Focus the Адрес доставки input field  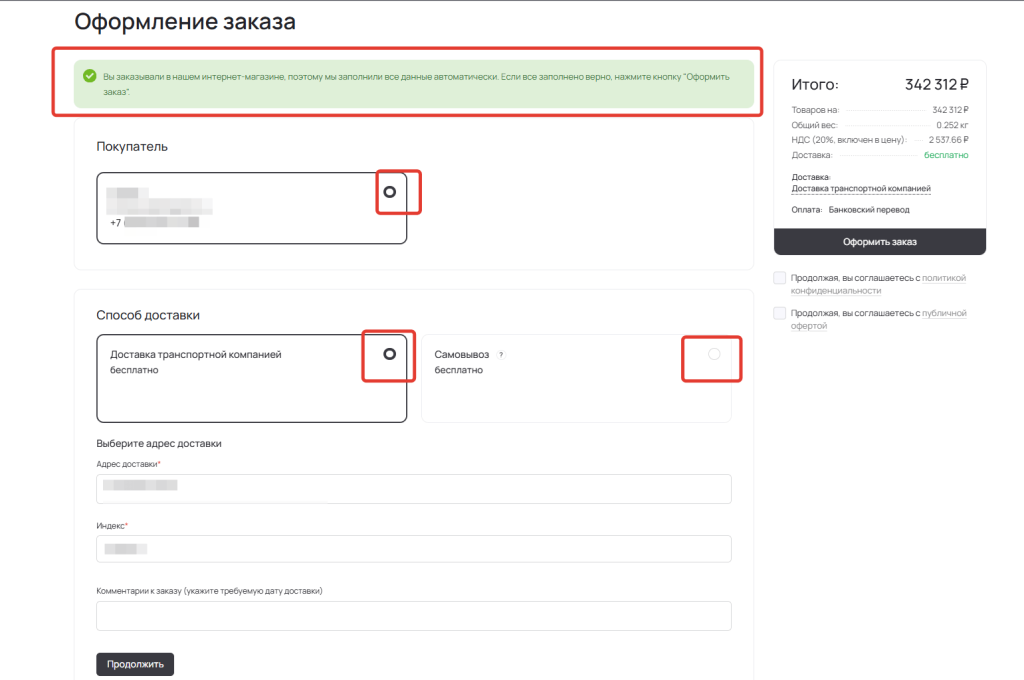[414, 489]
